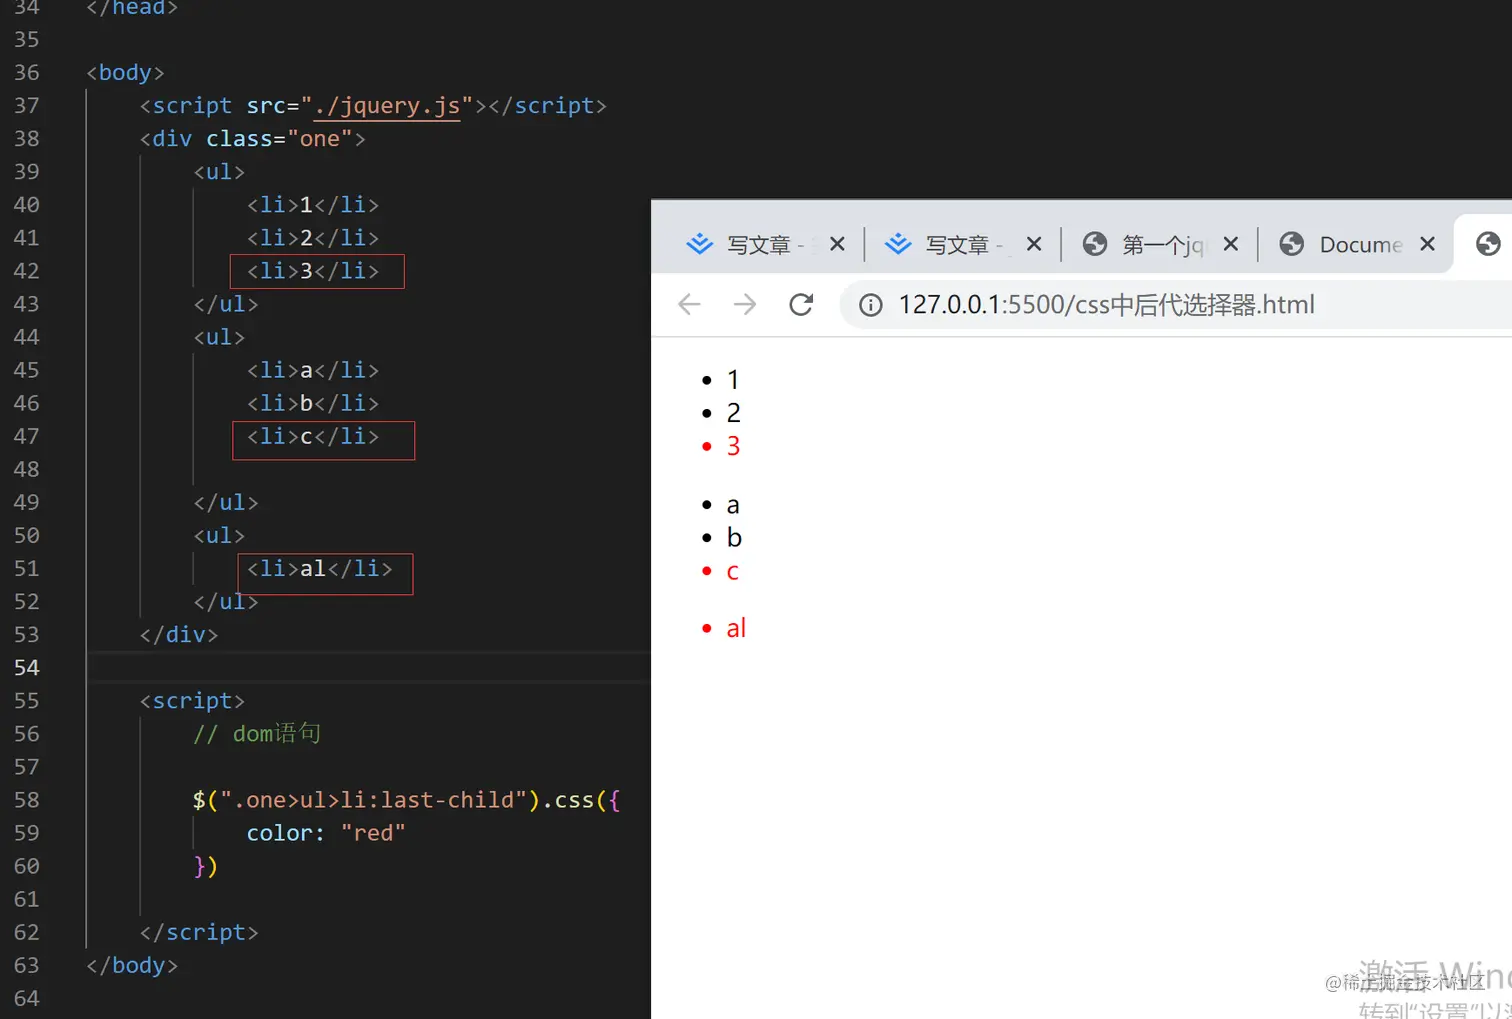Click red list item "3" on the page

(733, 446)
